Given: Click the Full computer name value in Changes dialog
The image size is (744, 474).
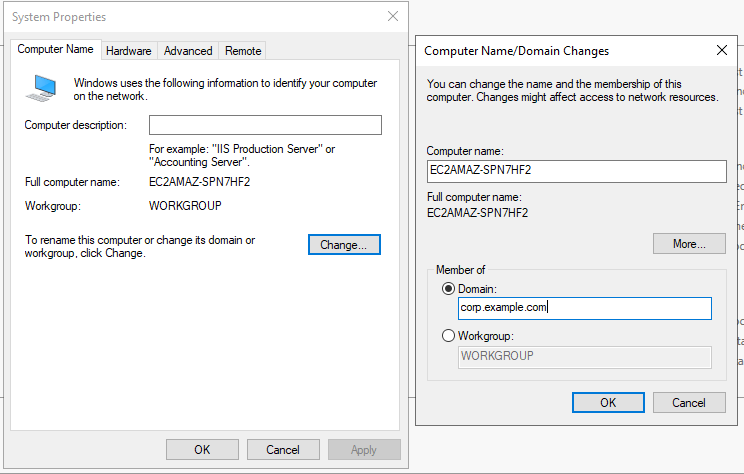Looking at the screenshot, I should click(477, 213).
